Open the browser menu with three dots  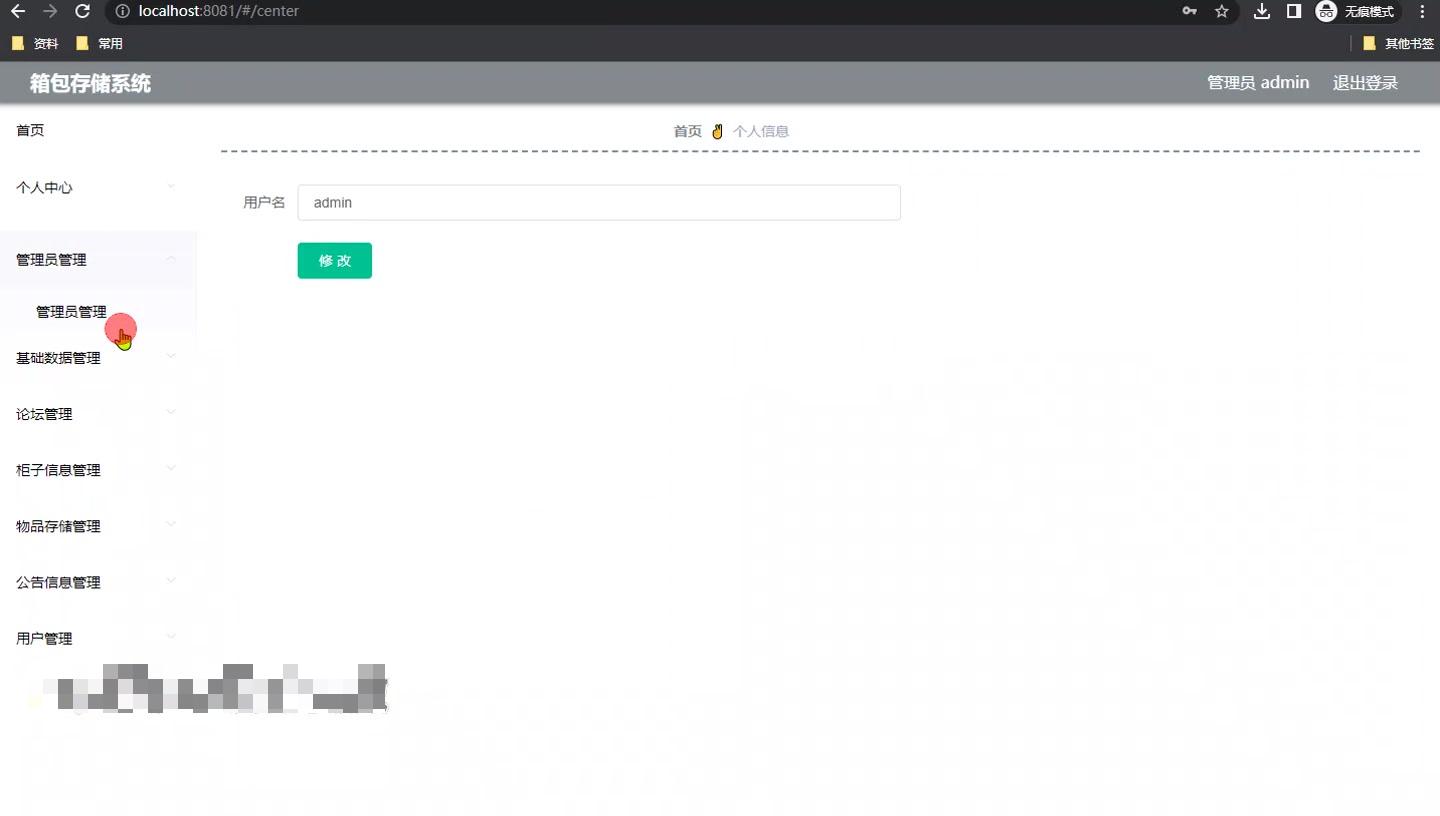pos(1423,11)
